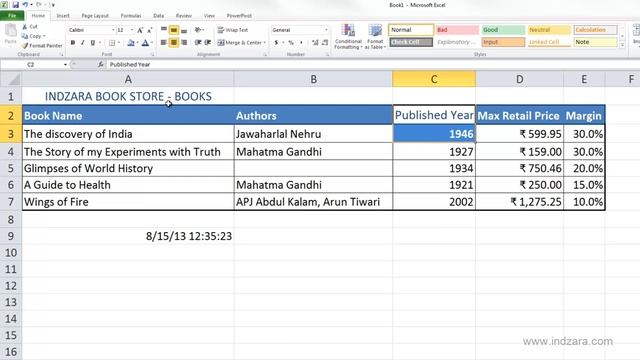
Task: Apply Comma Style icon
Action: pyautogui.click(x=301, y=42)
